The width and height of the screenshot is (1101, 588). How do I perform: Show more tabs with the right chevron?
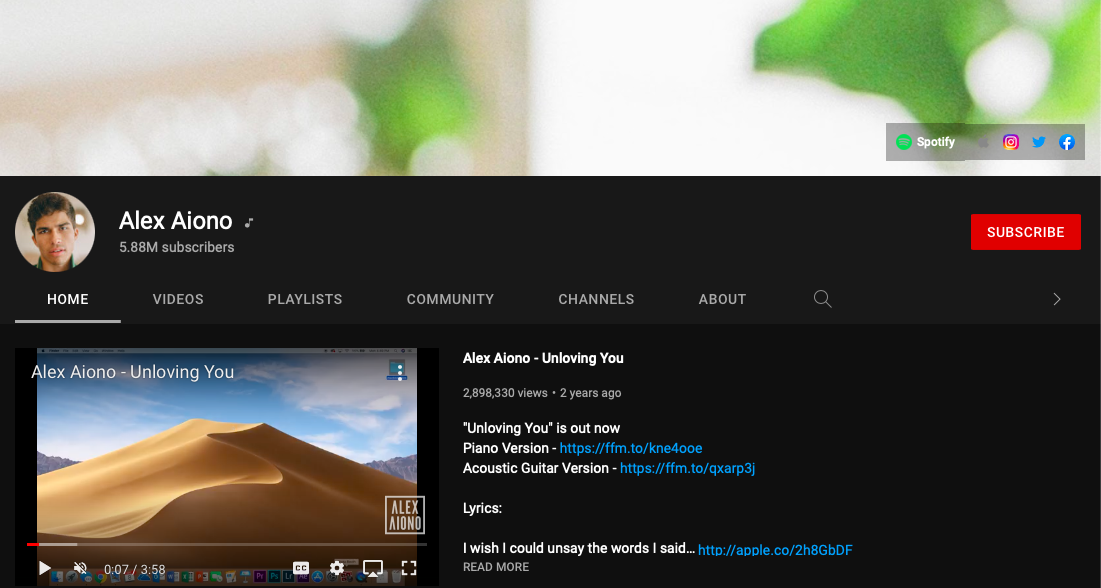click(x=1057, y=299)
